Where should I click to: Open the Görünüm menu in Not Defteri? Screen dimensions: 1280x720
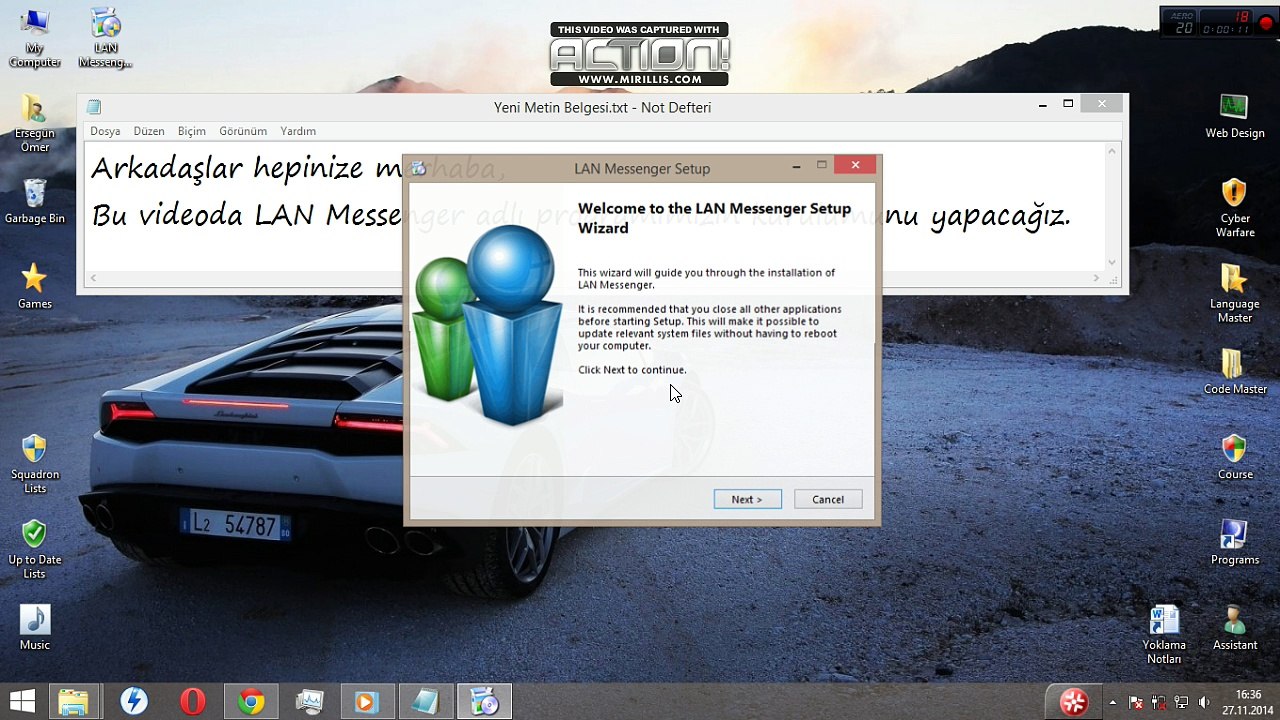point(243,131)
